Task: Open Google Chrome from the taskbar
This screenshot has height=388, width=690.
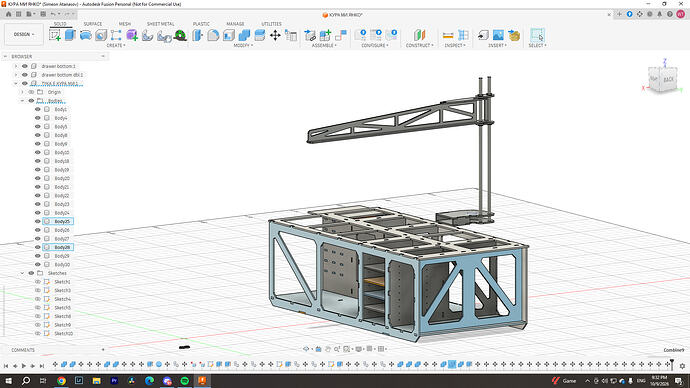Action: 61,381
